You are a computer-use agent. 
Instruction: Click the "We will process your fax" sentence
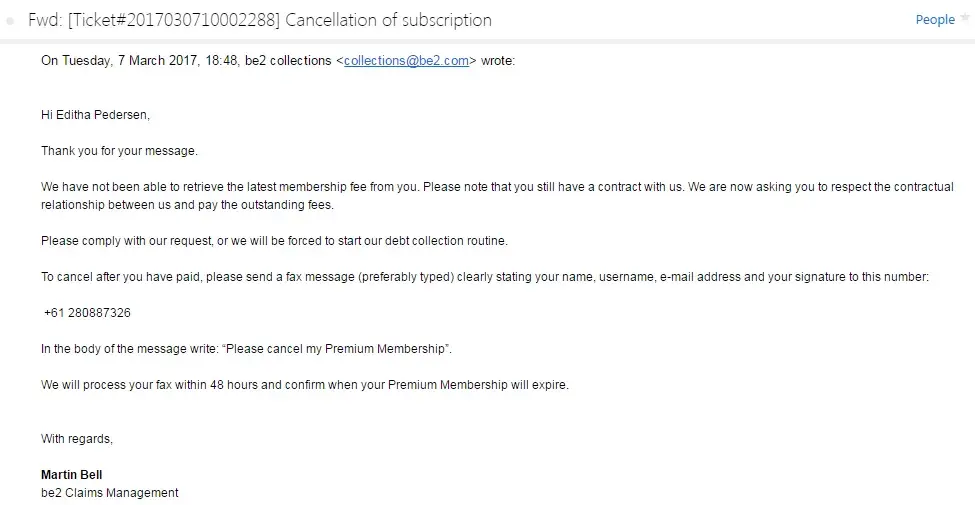pyautogui.click(x=304, y=385)
